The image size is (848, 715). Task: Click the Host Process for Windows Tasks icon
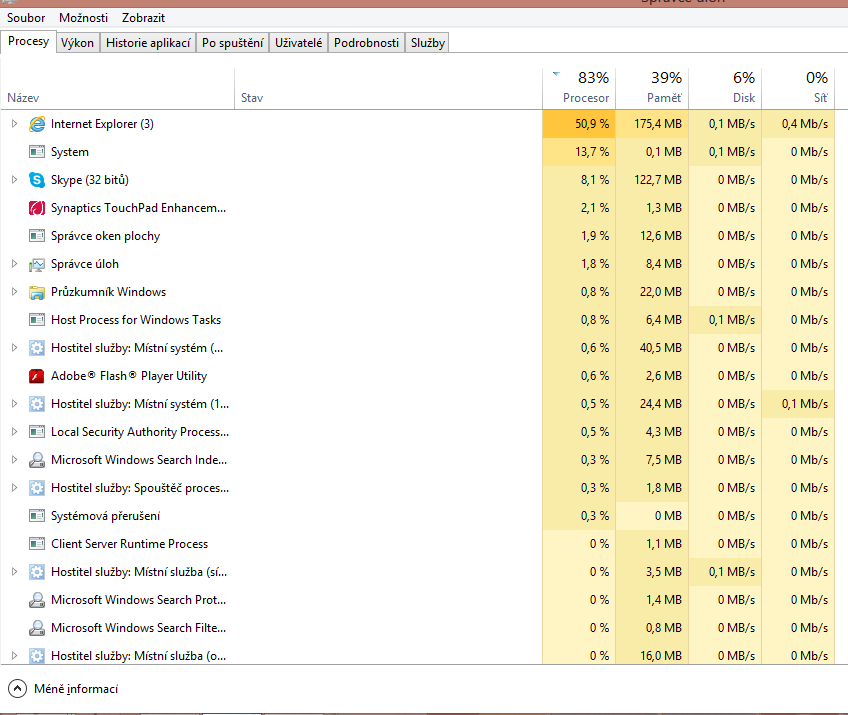[37, 320]
